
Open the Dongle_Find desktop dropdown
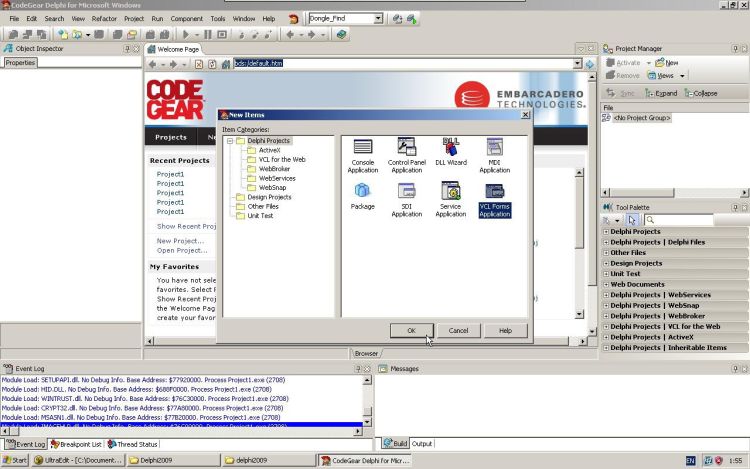point(378,19)
